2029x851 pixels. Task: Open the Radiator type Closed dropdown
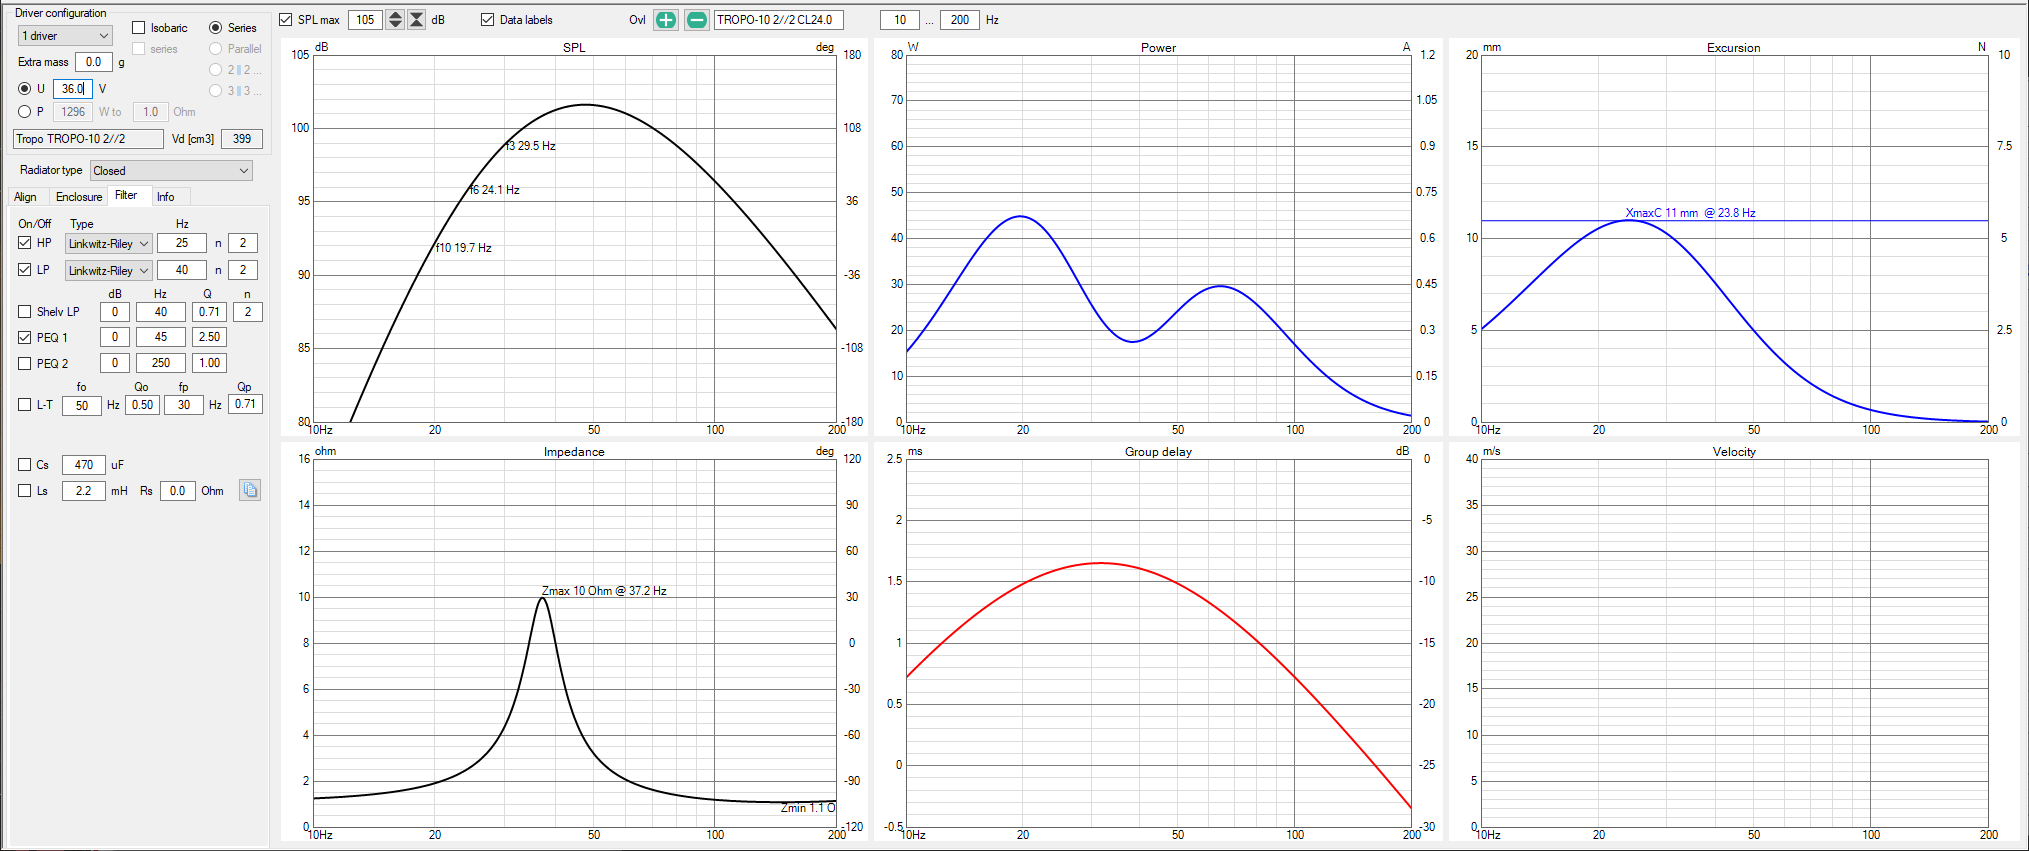pyautogui.click(x=171, y=171)
